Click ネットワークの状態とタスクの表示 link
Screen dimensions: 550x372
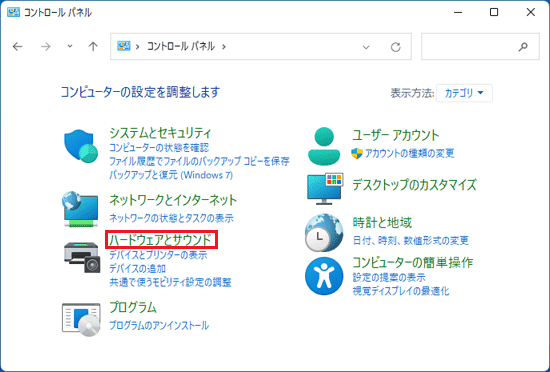click(x=171, y=218)
